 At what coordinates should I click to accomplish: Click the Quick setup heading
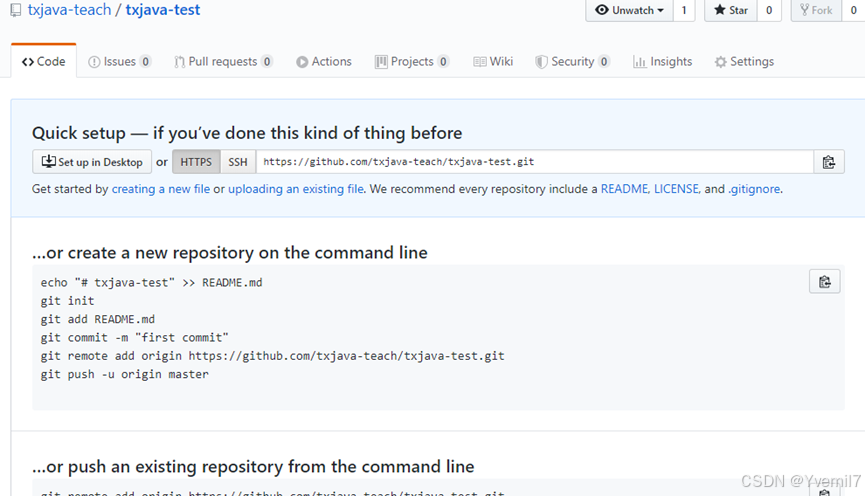(x=247, y=134)
